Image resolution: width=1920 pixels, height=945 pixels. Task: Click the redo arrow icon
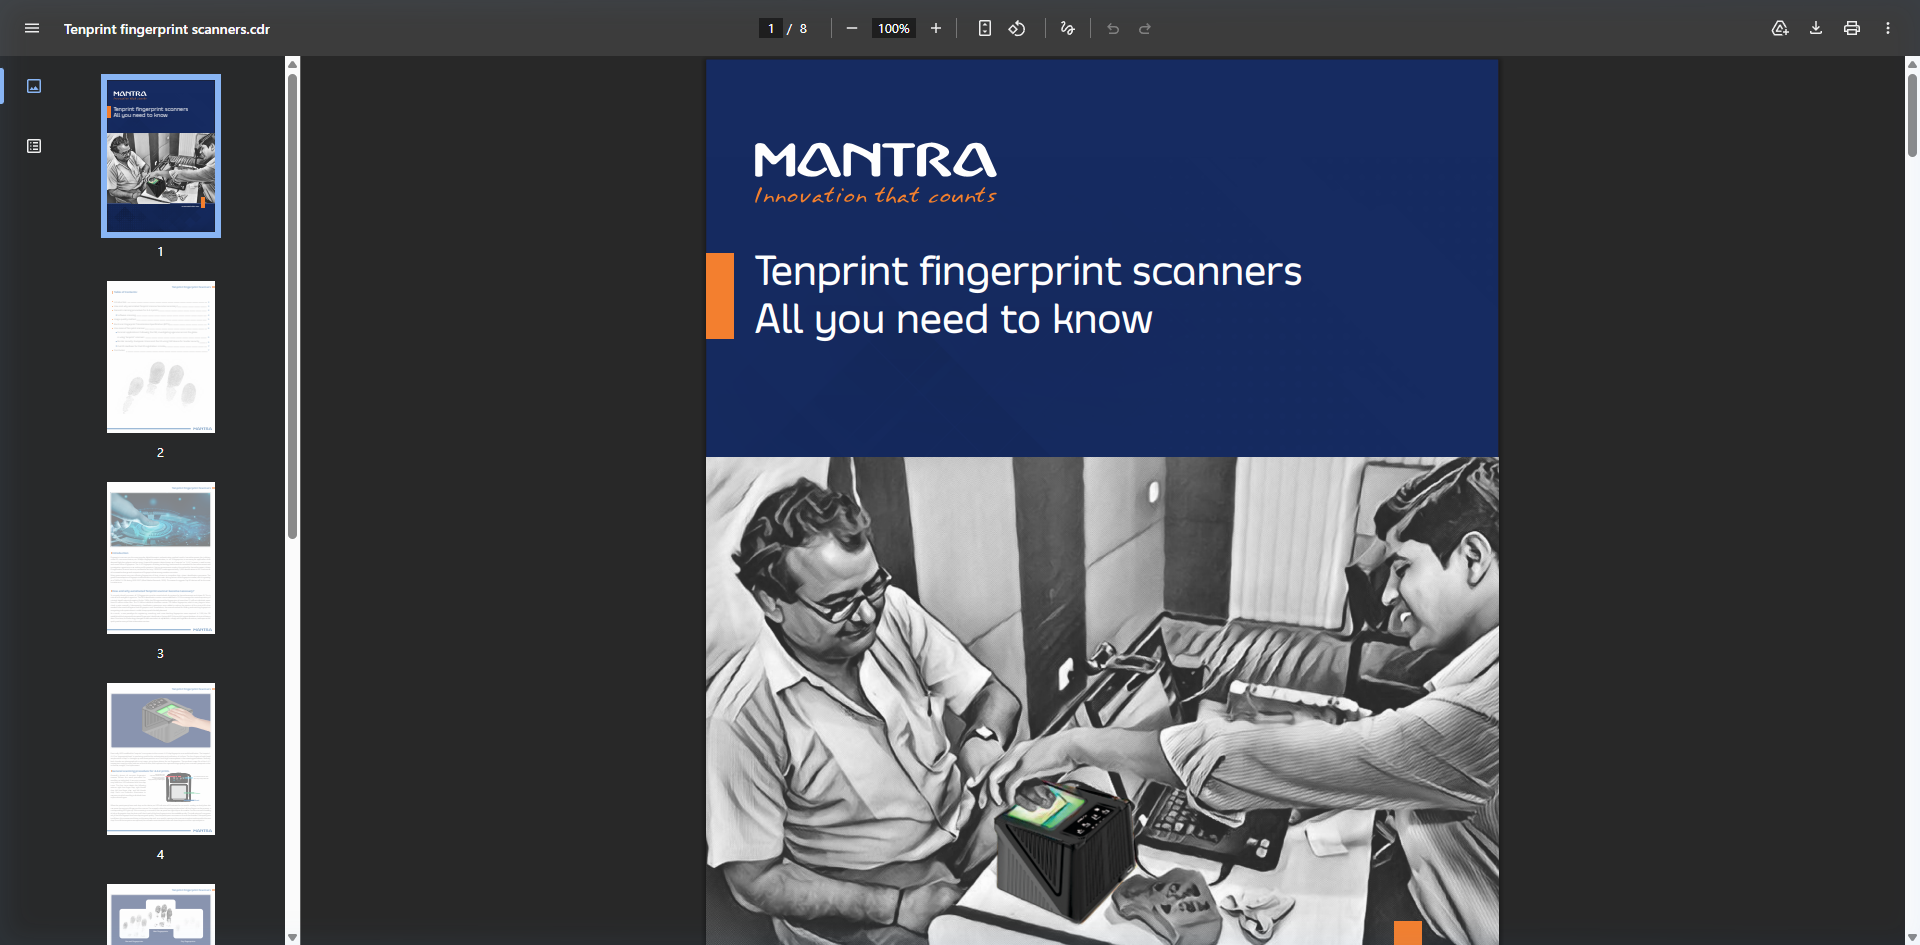(1145, 28)
